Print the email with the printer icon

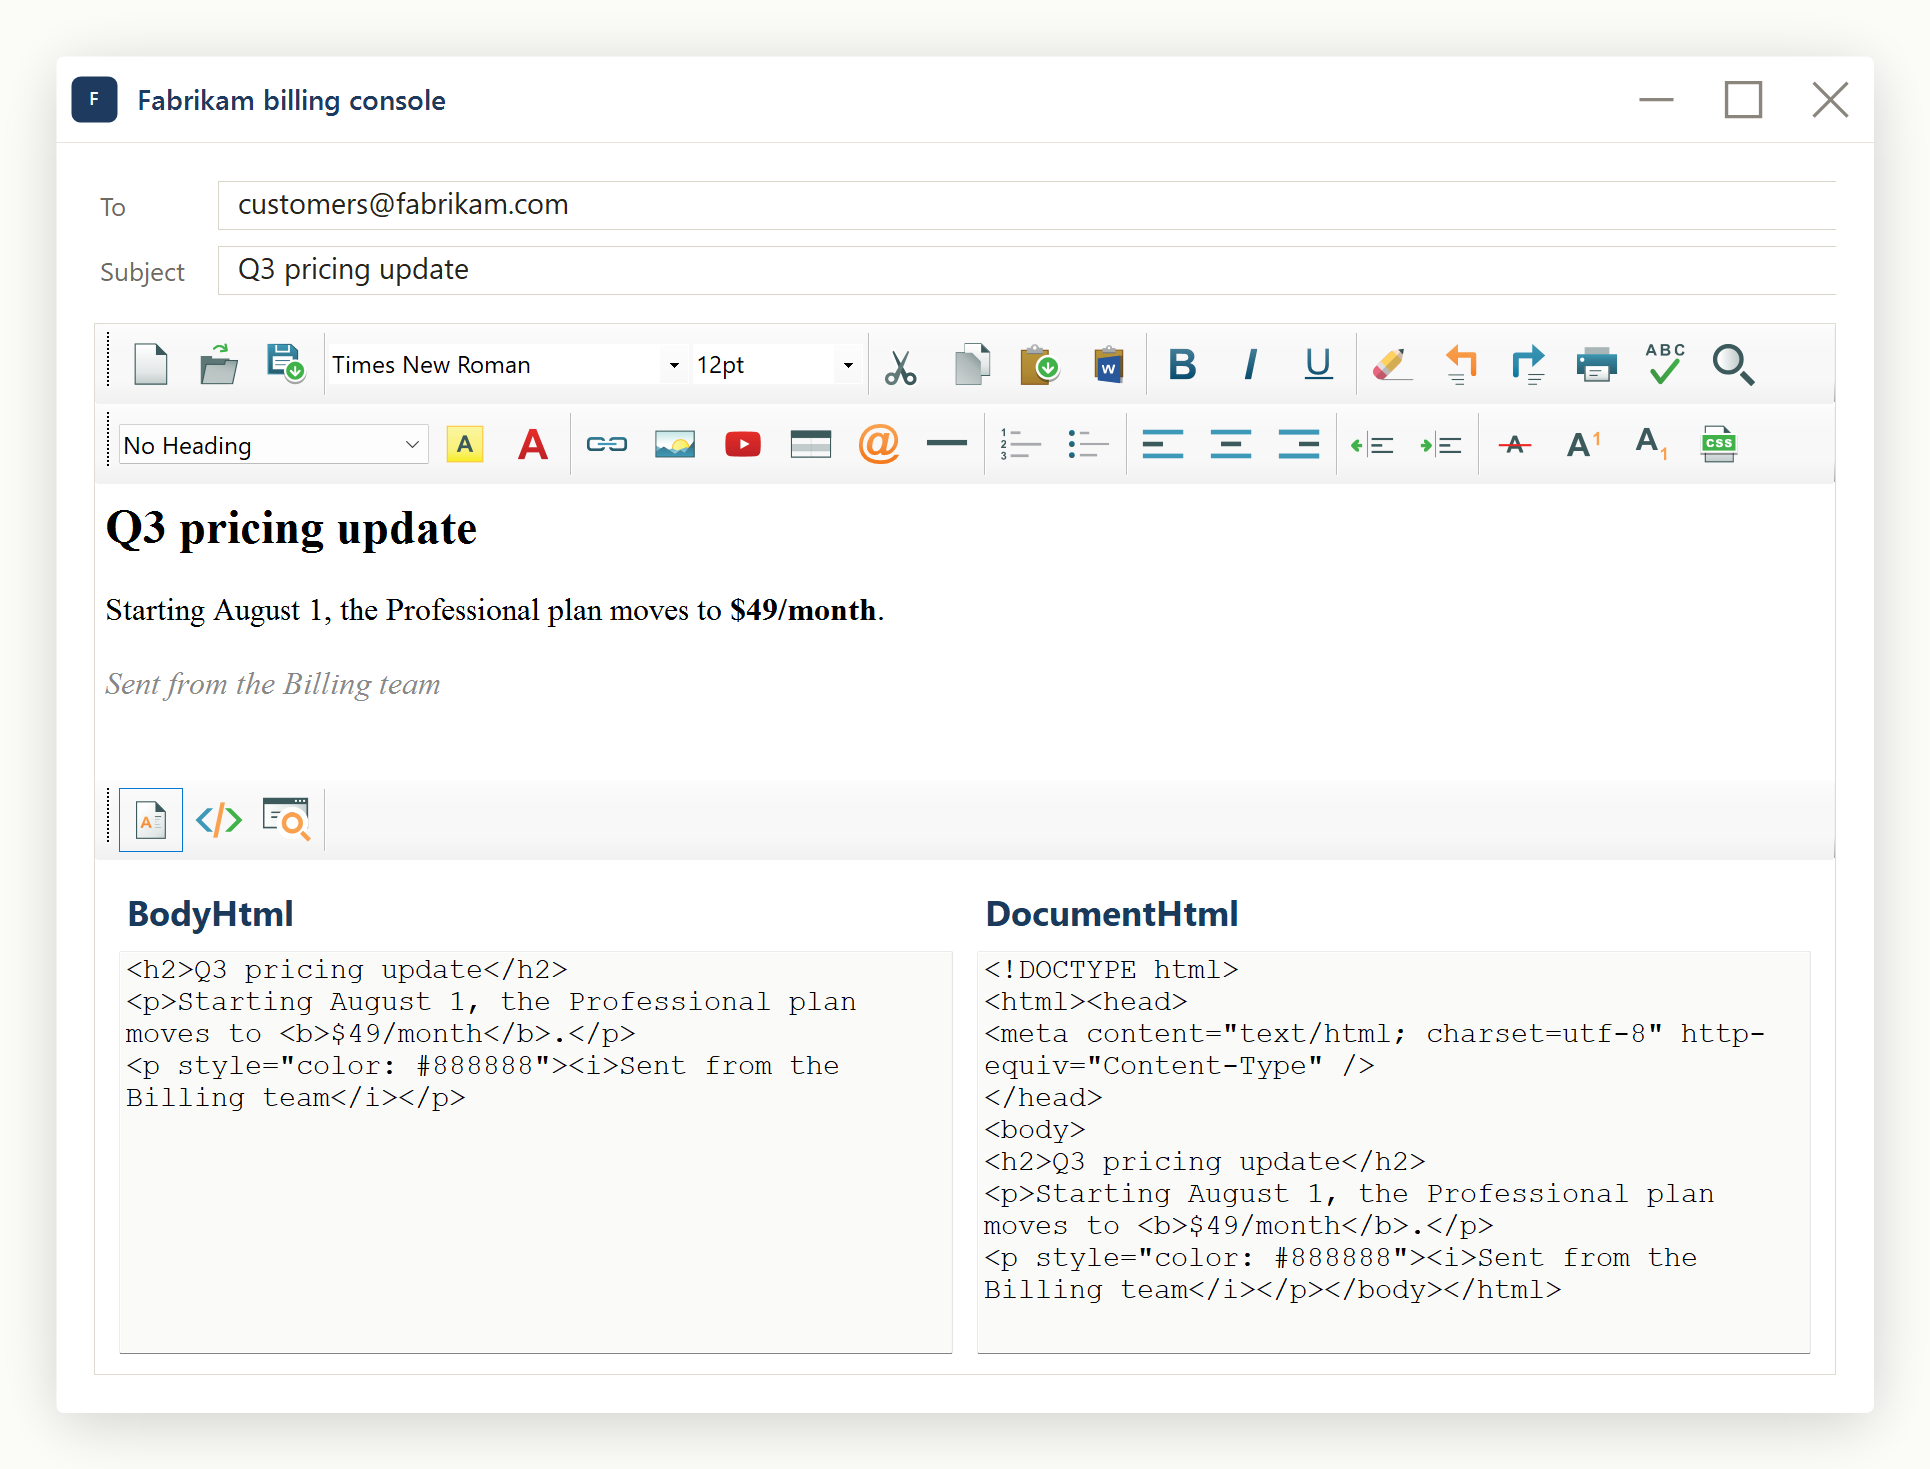(x=1596, y=365)
